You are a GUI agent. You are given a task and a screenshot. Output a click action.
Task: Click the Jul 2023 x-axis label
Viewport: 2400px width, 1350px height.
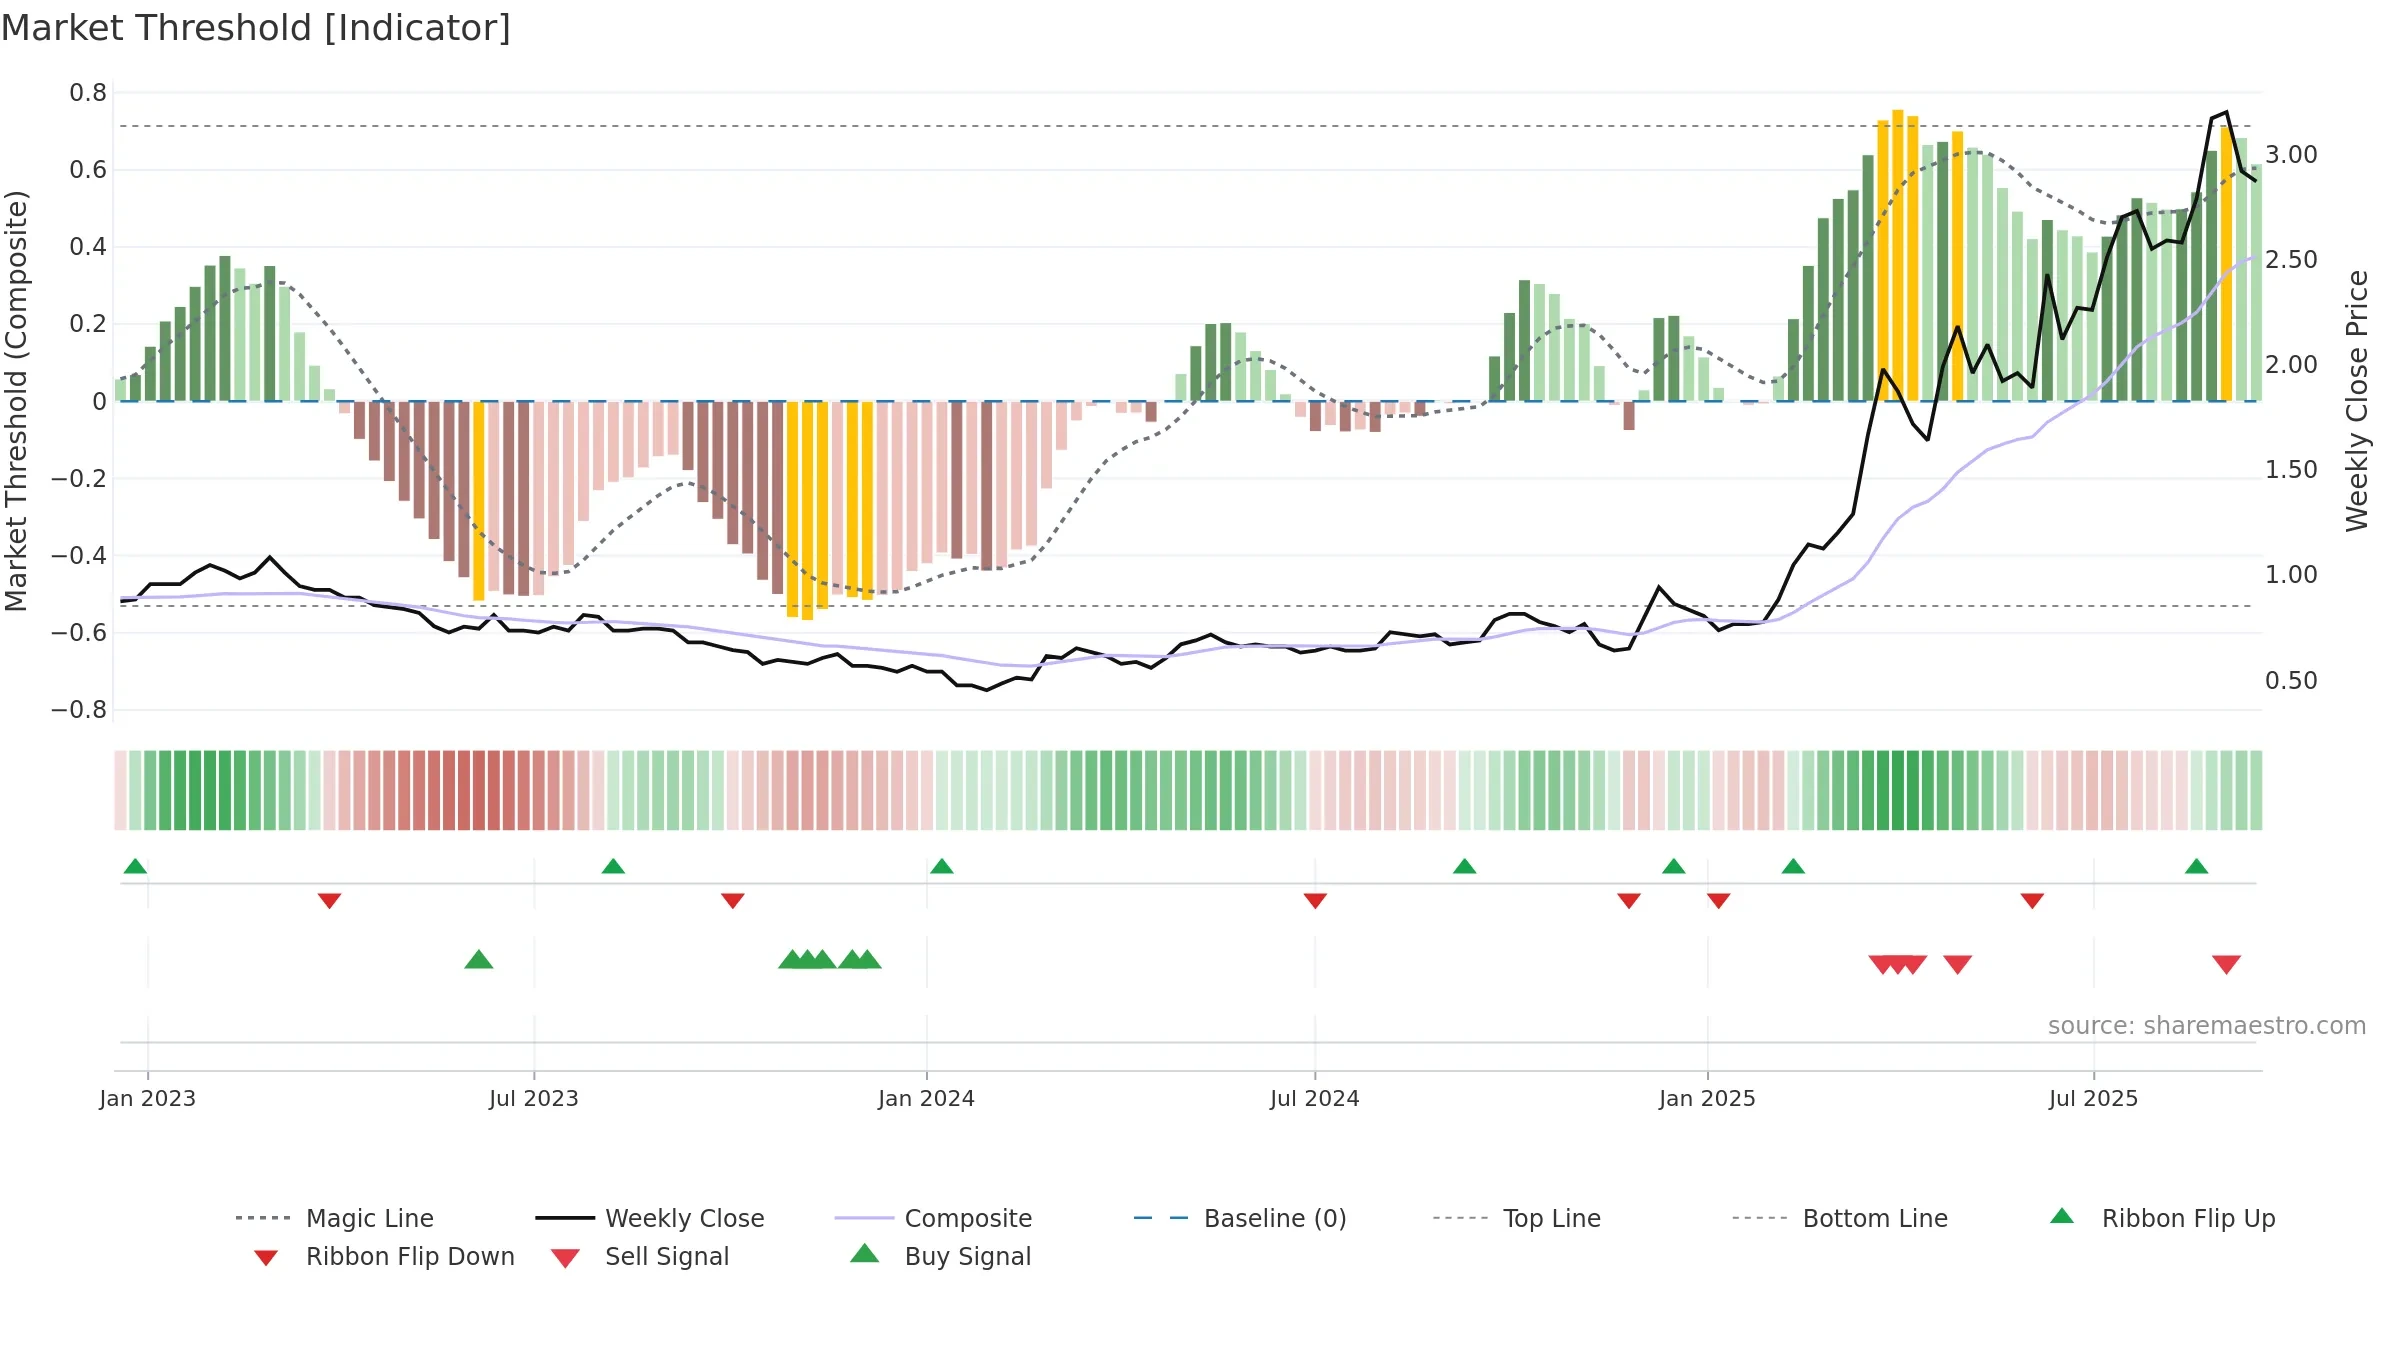coord(534,1098)
